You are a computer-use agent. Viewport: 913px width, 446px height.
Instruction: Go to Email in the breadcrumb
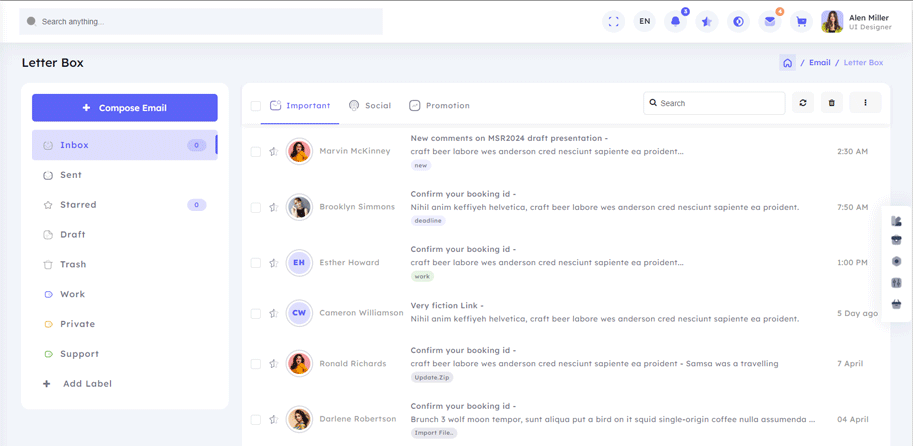point(819,63)
